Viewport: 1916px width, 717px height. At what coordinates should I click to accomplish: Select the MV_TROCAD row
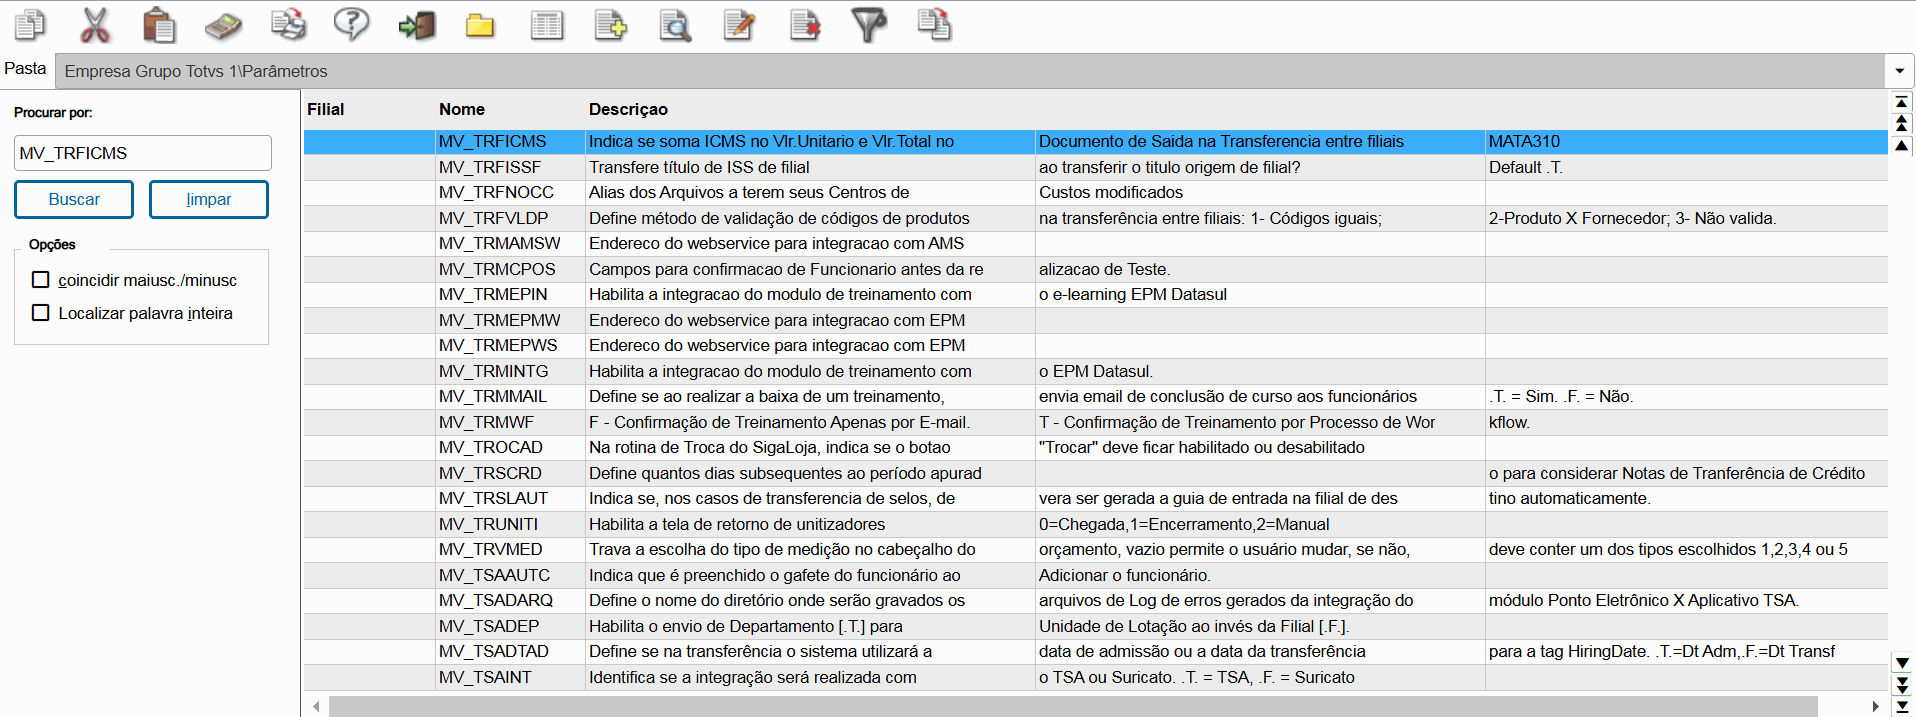(x=1096, y=447)
